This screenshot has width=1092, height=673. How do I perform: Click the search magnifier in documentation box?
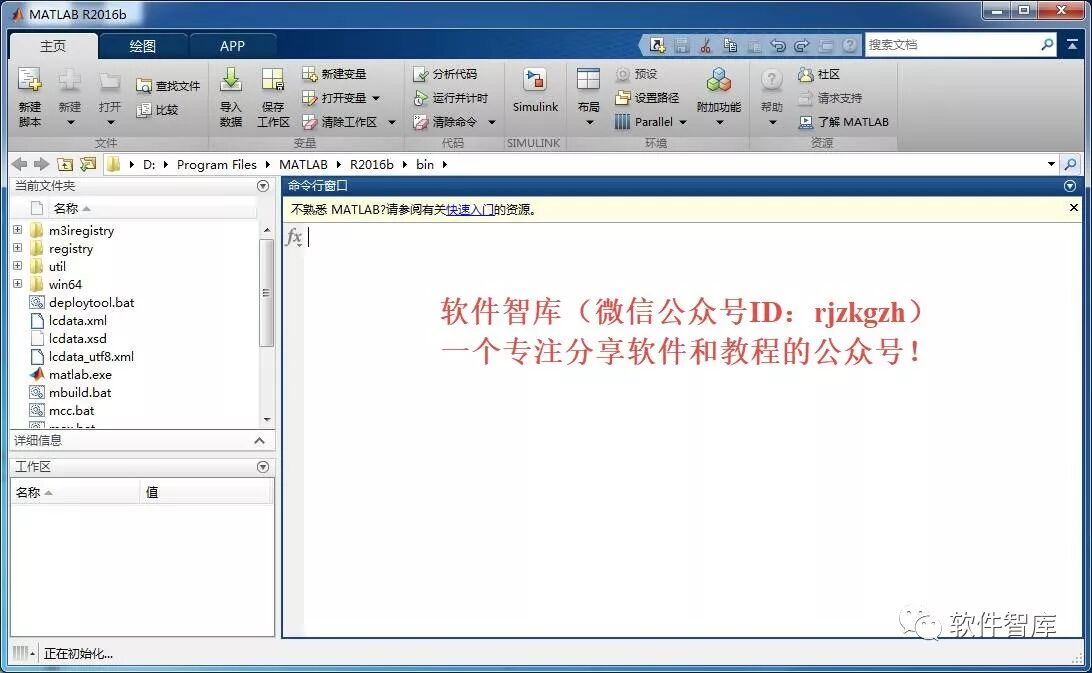(1047, 45)
